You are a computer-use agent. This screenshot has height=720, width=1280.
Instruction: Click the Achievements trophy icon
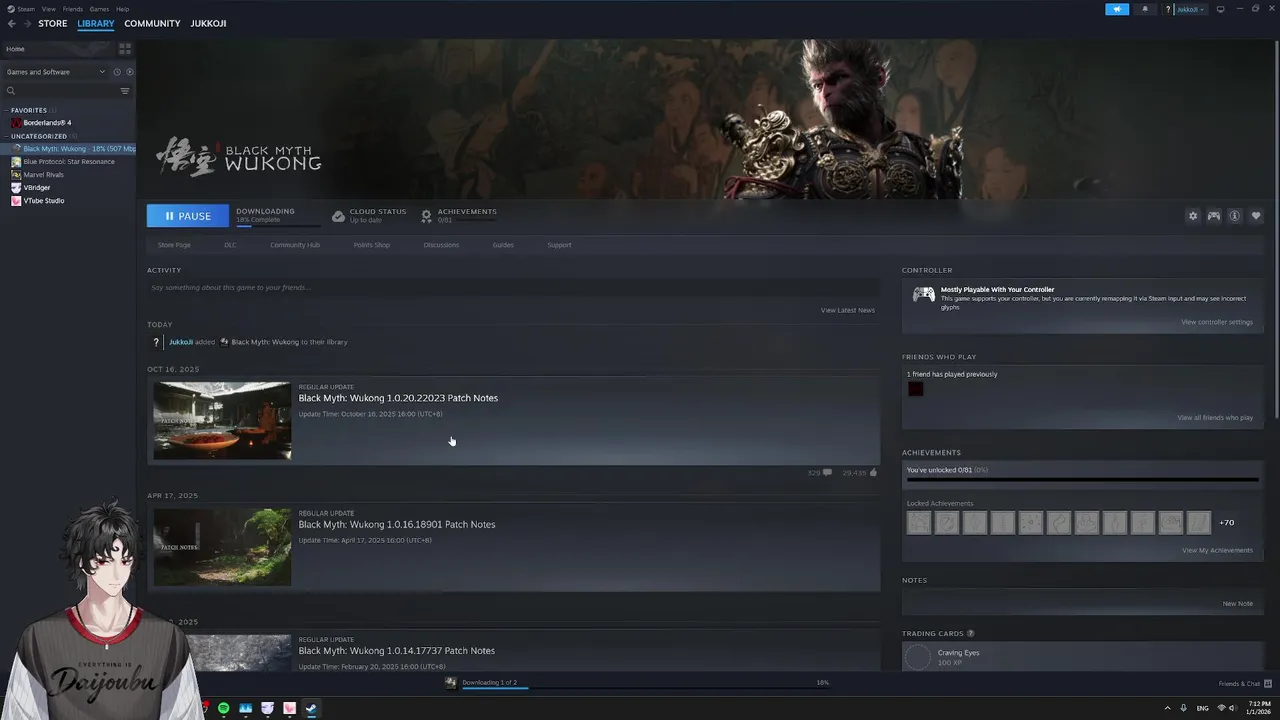[x=427, y=216]
